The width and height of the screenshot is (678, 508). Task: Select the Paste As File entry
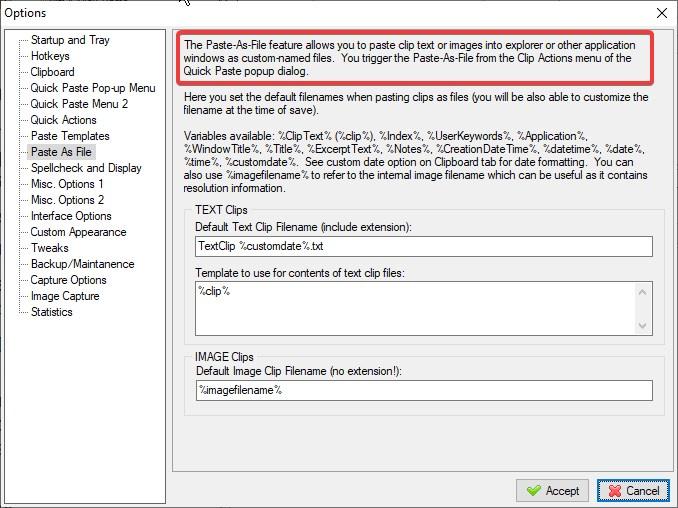click(x=61, y=152)
